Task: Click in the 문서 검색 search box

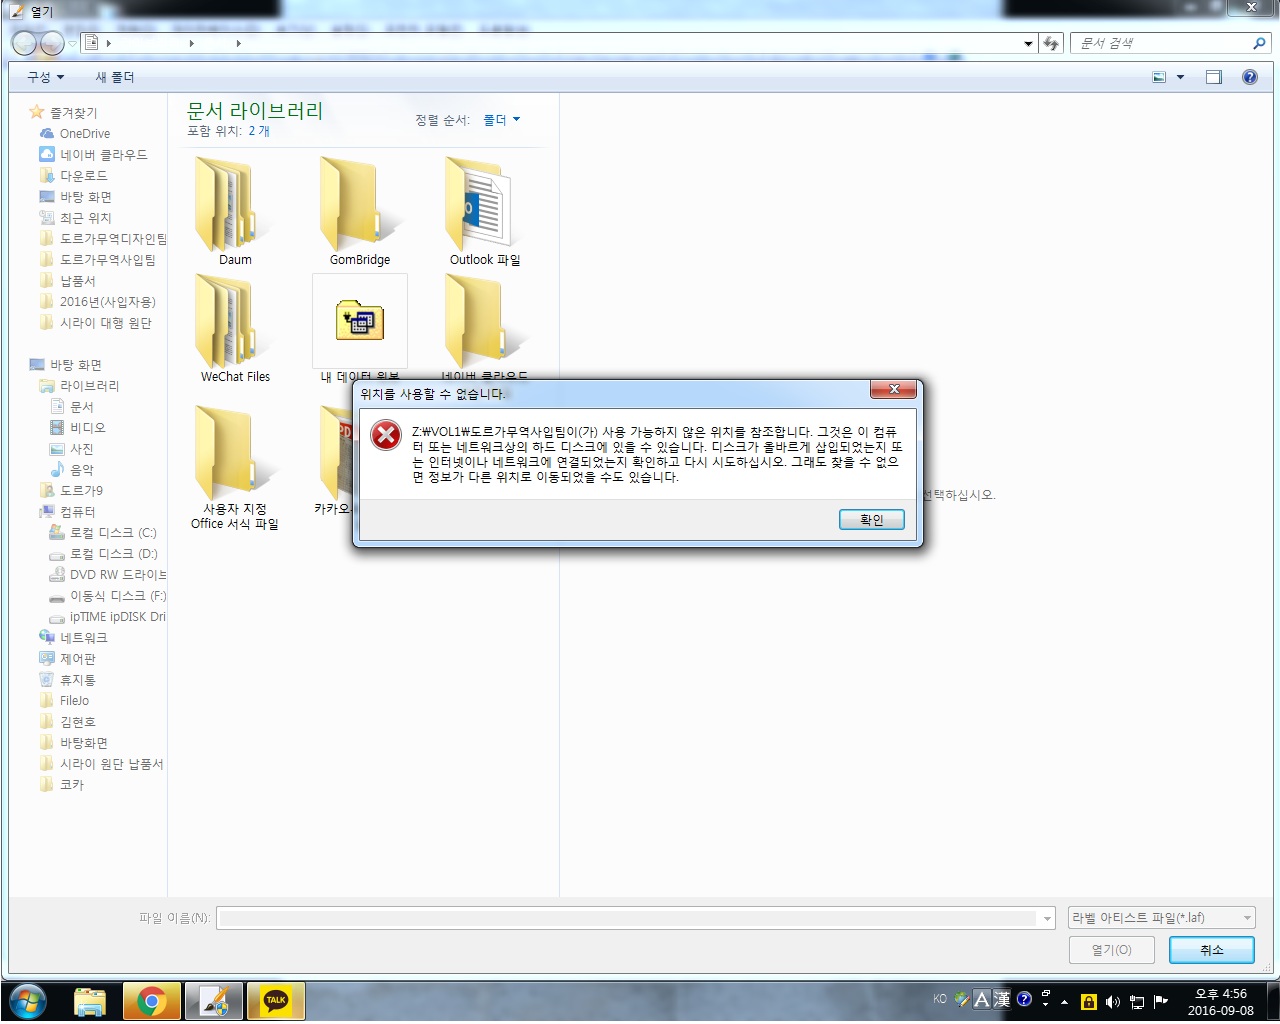Action: (1160, 43)
